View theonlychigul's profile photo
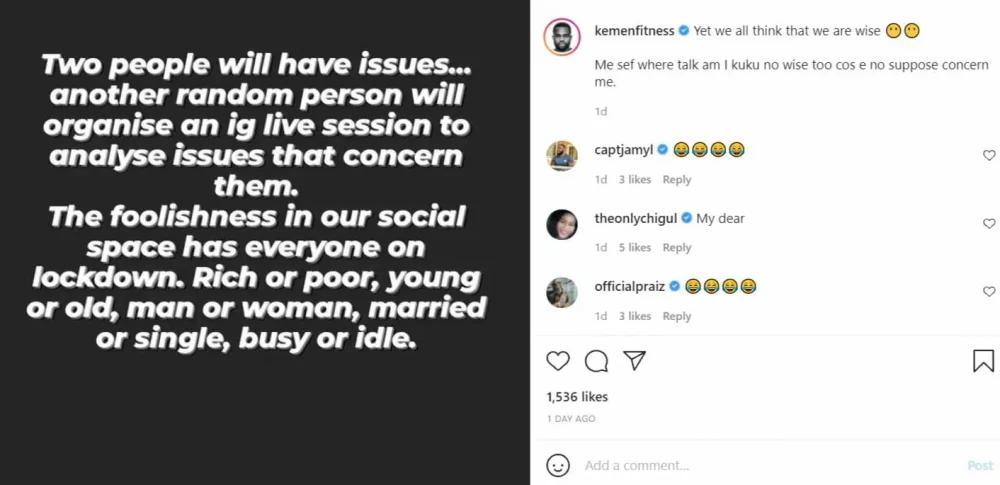1000x485 pixels. pos(561,224)
